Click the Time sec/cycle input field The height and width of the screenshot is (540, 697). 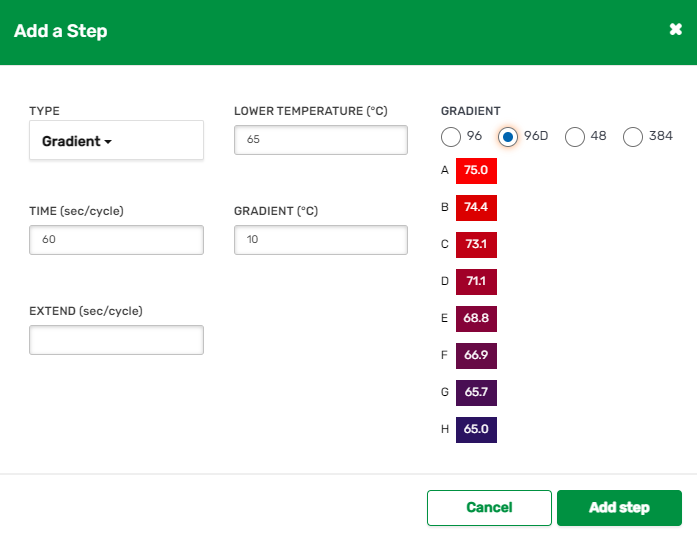116,240
